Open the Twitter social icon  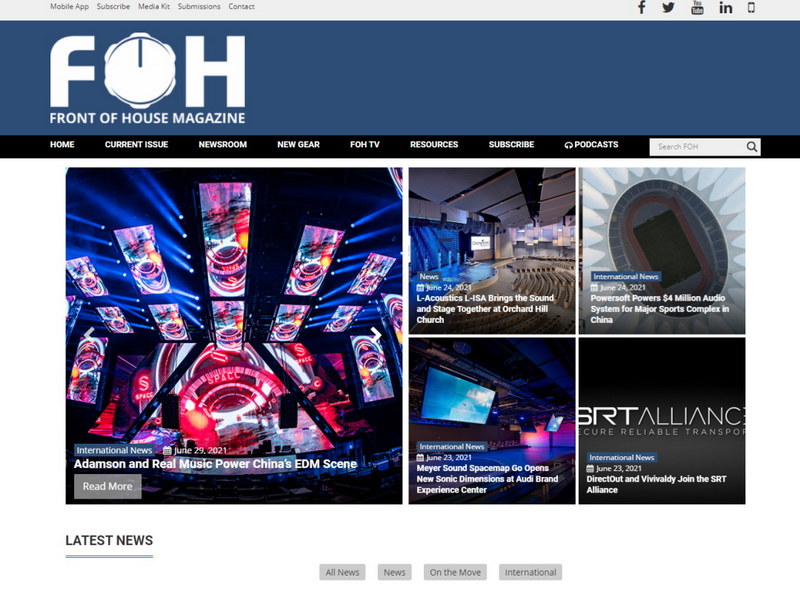click(x=668, y=8)
